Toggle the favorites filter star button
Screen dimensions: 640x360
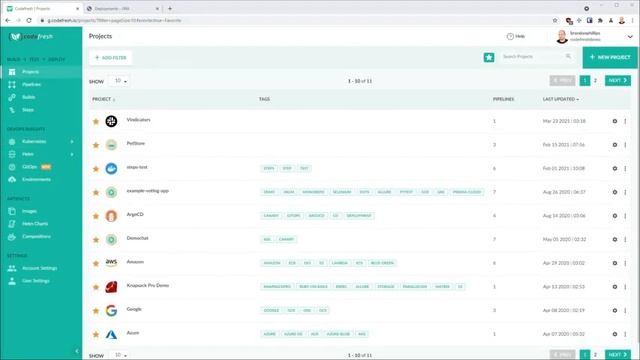point(489,58)
